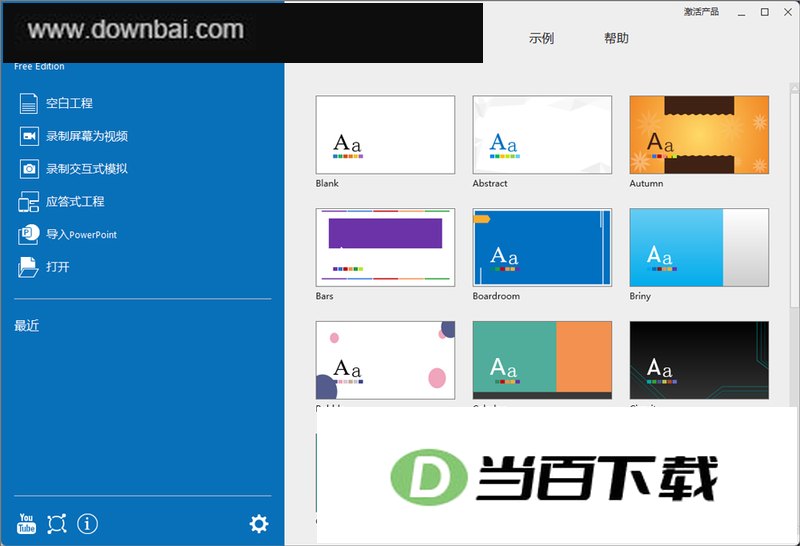
Task: Select the teal and orange theme thumbnail
Action: (x=542, y=360)
